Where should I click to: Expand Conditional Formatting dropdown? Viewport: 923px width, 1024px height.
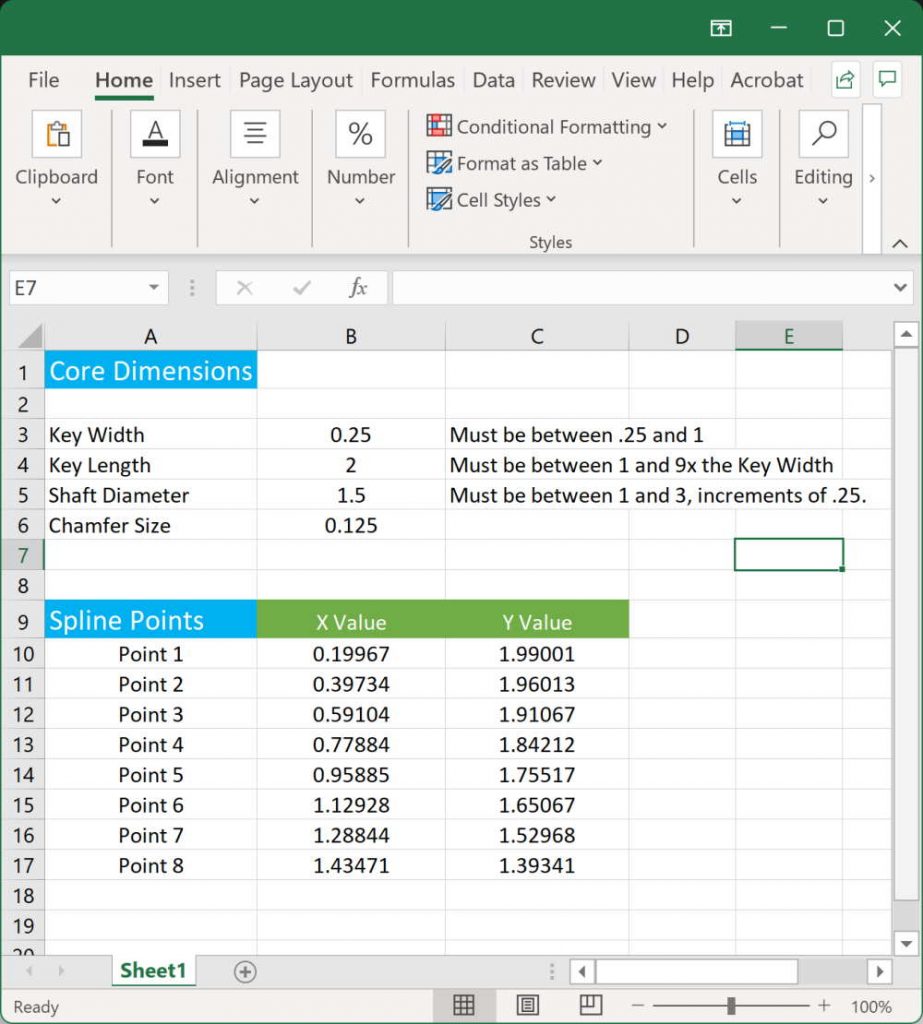(x=662, y=125)
